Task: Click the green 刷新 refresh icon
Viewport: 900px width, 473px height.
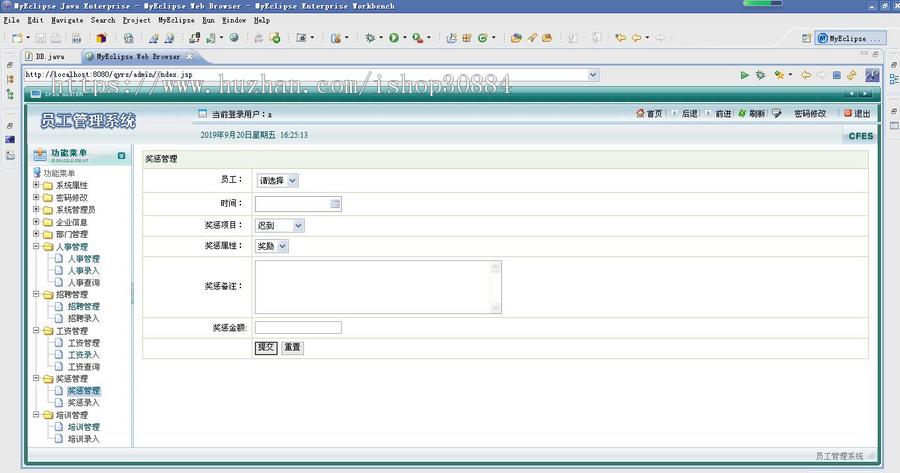Action: click(742, 113)
